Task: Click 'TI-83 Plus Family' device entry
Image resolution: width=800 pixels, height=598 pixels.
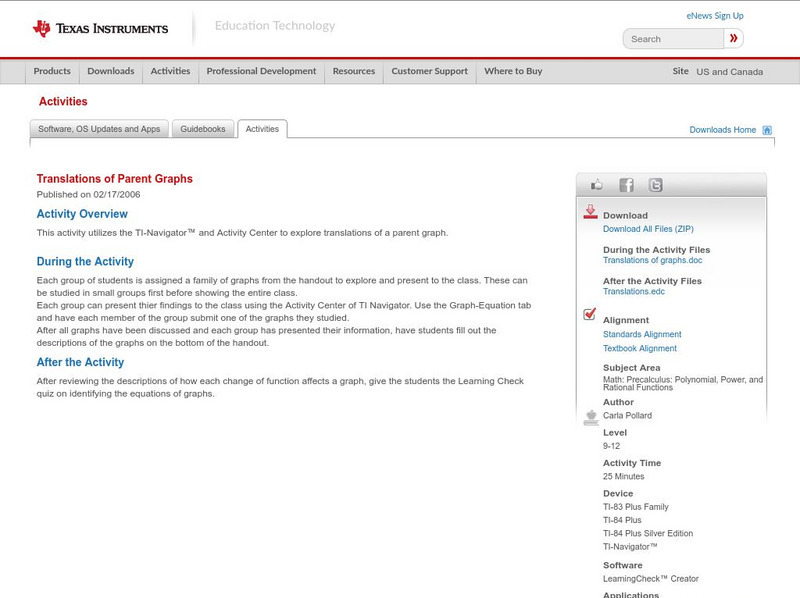Action: pyautogui.click(x=636, y=507)
